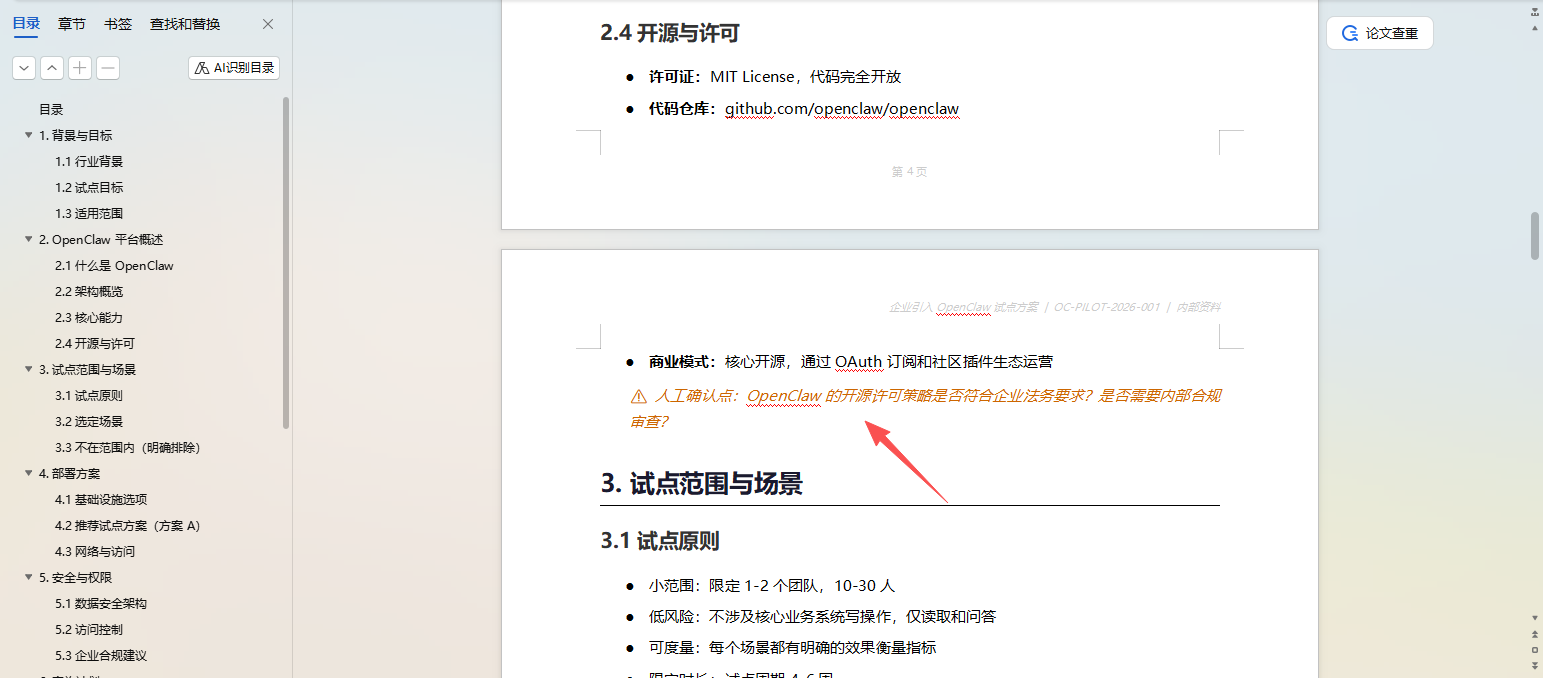Click the next-page double-down arrow
Screen dimensions: 1543x678
coord(1535,666)
